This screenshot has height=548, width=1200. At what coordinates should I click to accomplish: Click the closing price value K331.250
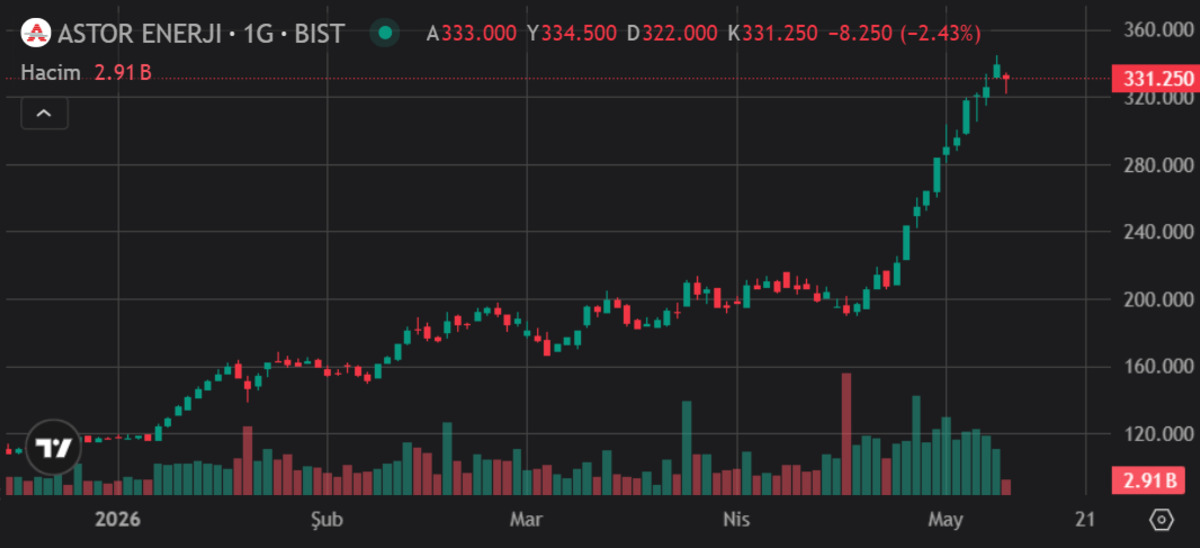[x=772, y=34]
